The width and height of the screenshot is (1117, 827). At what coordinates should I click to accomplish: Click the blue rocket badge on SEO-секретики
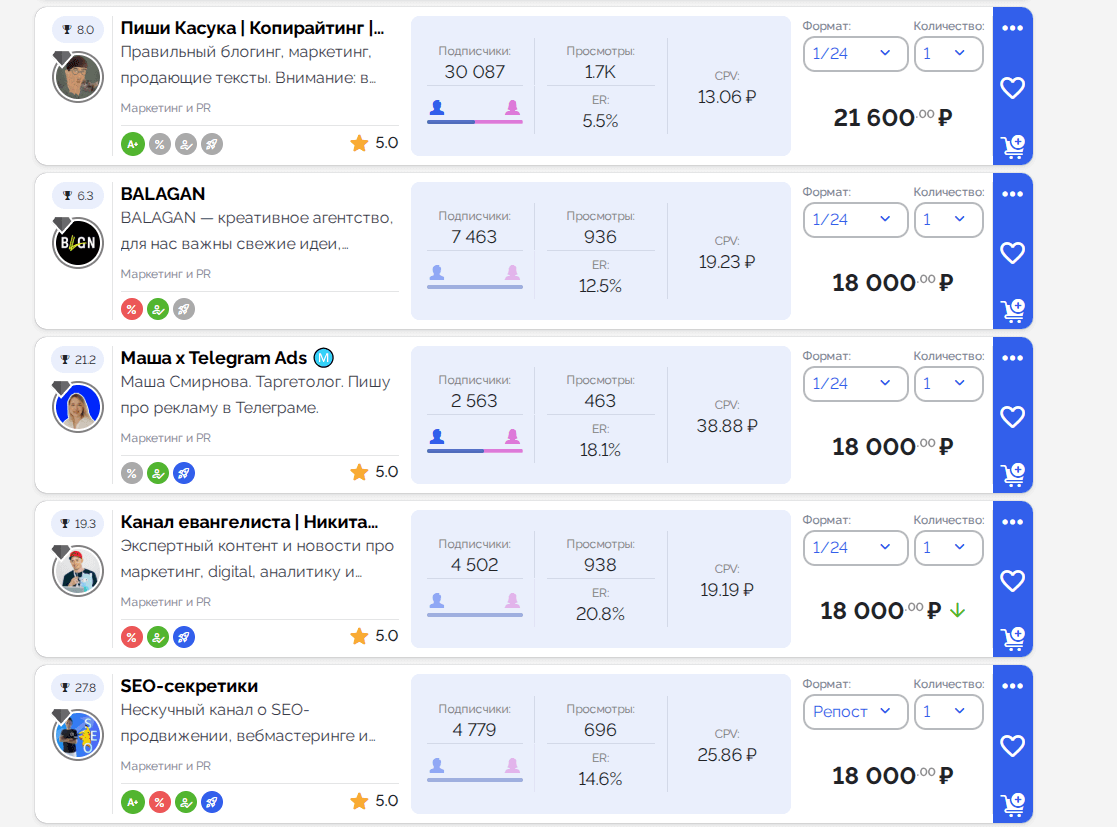[x=212, y=802]
